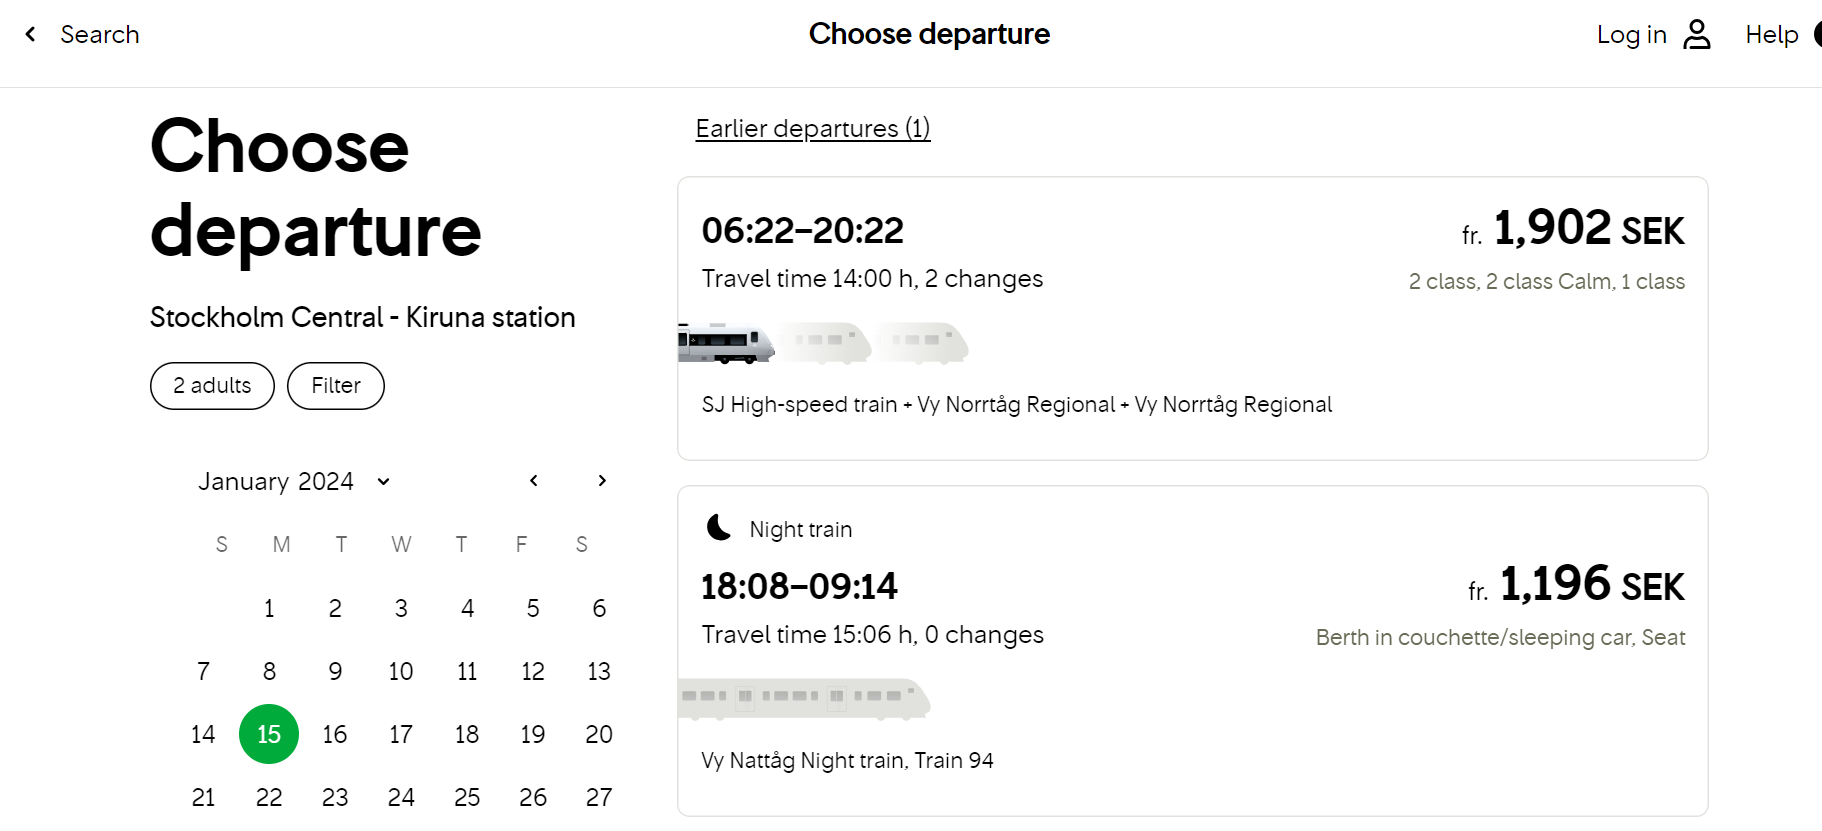This screenshot has width=1822, height=831.
Task: Click the second Vy Norrtåg regional train image
Action: [921, 343]
